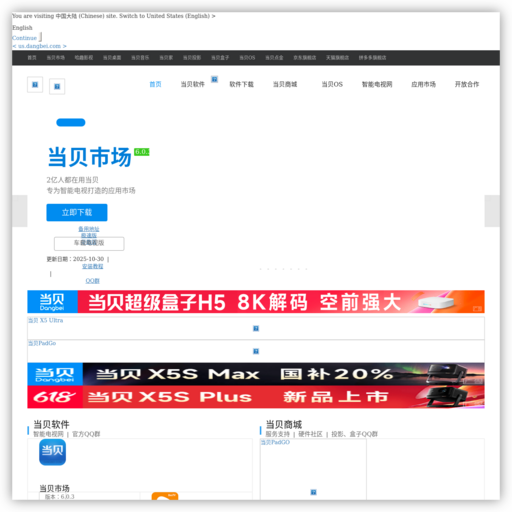The image size is (512, 512).
Task: Click the 当贝软件 section heading
Action: point(51,424)
